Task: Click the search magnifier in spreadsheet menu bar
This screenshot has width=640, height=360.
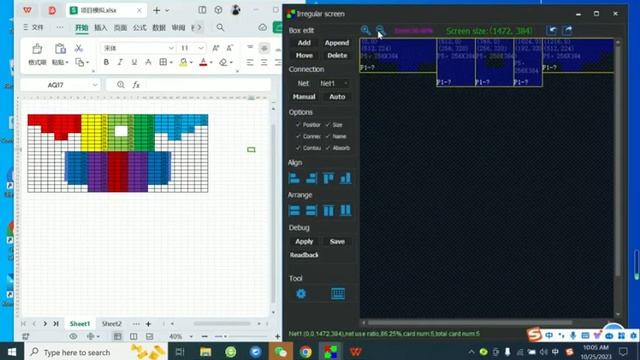Action: 220,27
